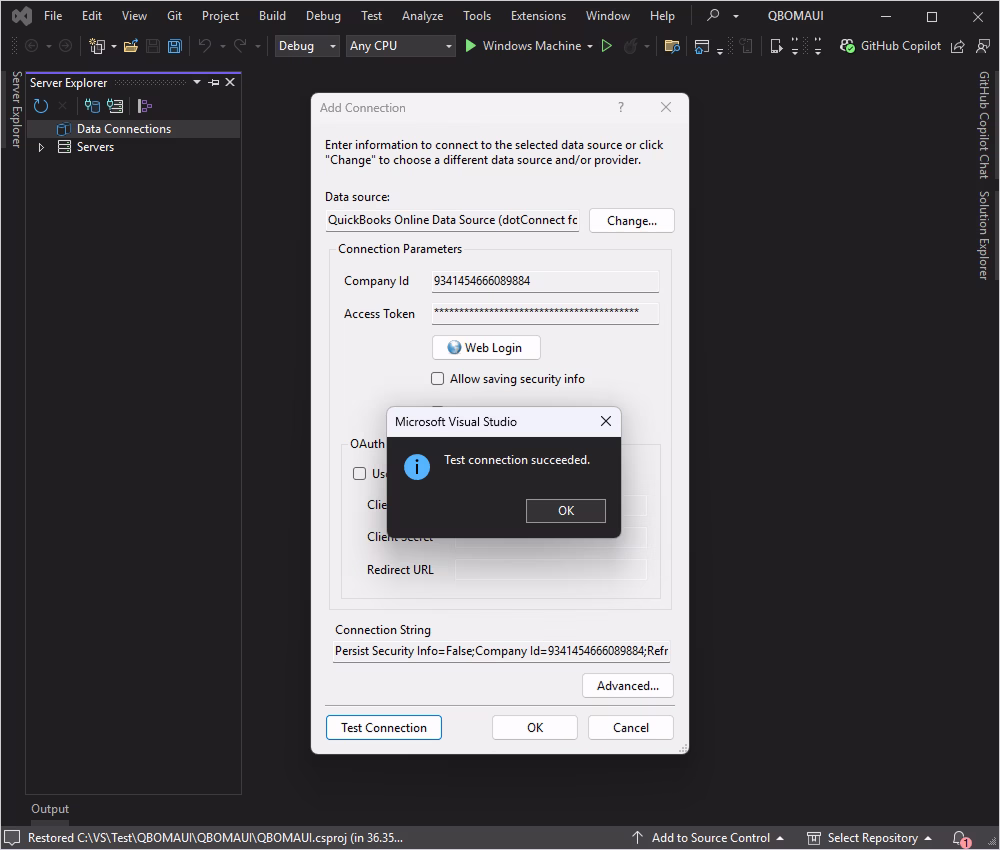Open the Any CPU platform dropdown

coord(401,46)
